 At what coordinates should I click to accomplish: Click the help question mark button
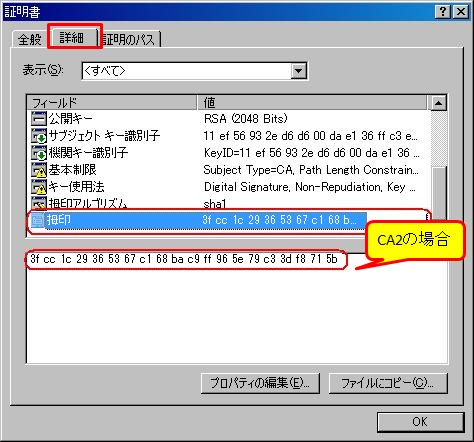(443, 12)
